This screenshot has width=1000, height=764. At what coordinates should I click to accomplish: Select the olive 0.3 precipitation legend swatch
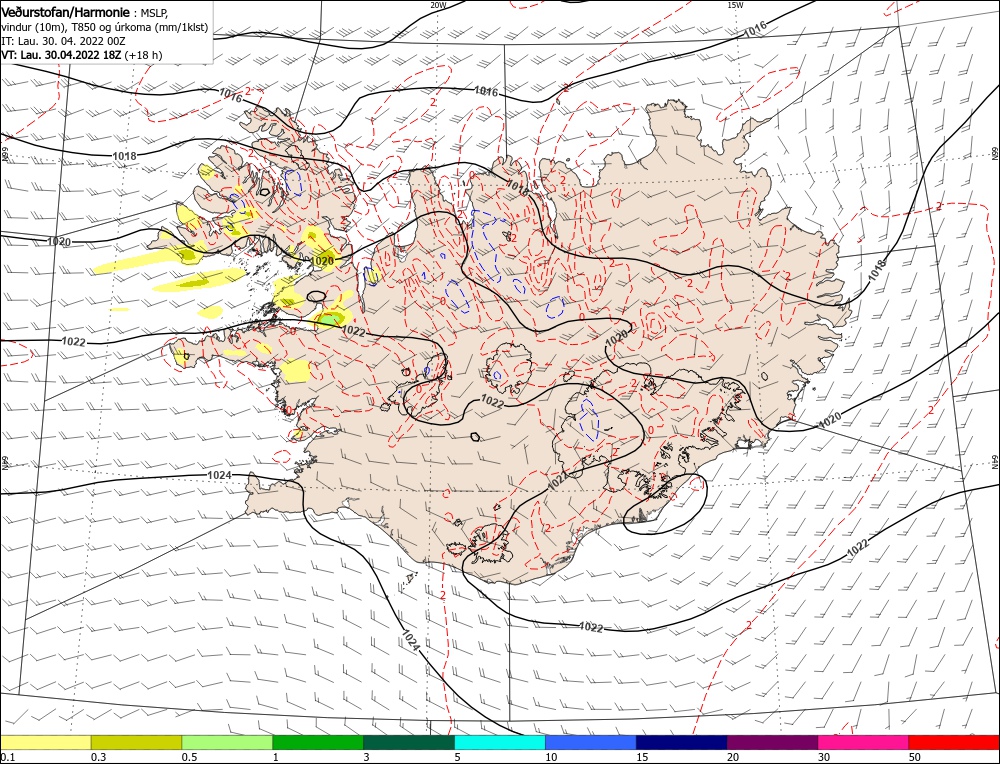[x=136, y=742]
